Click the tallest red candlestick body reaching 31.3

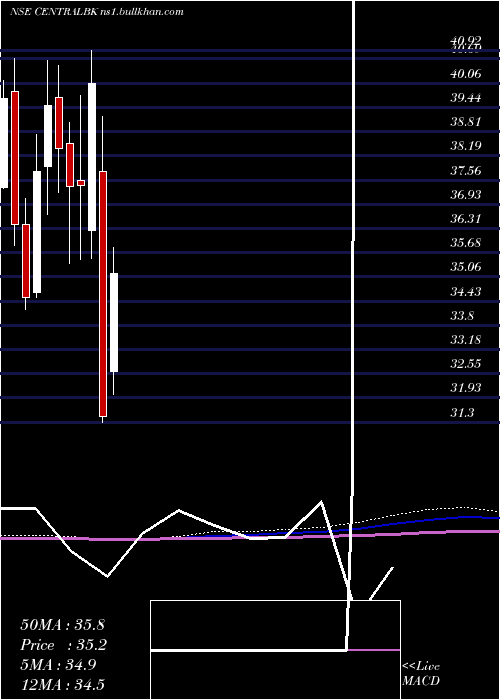pos(103,294)
